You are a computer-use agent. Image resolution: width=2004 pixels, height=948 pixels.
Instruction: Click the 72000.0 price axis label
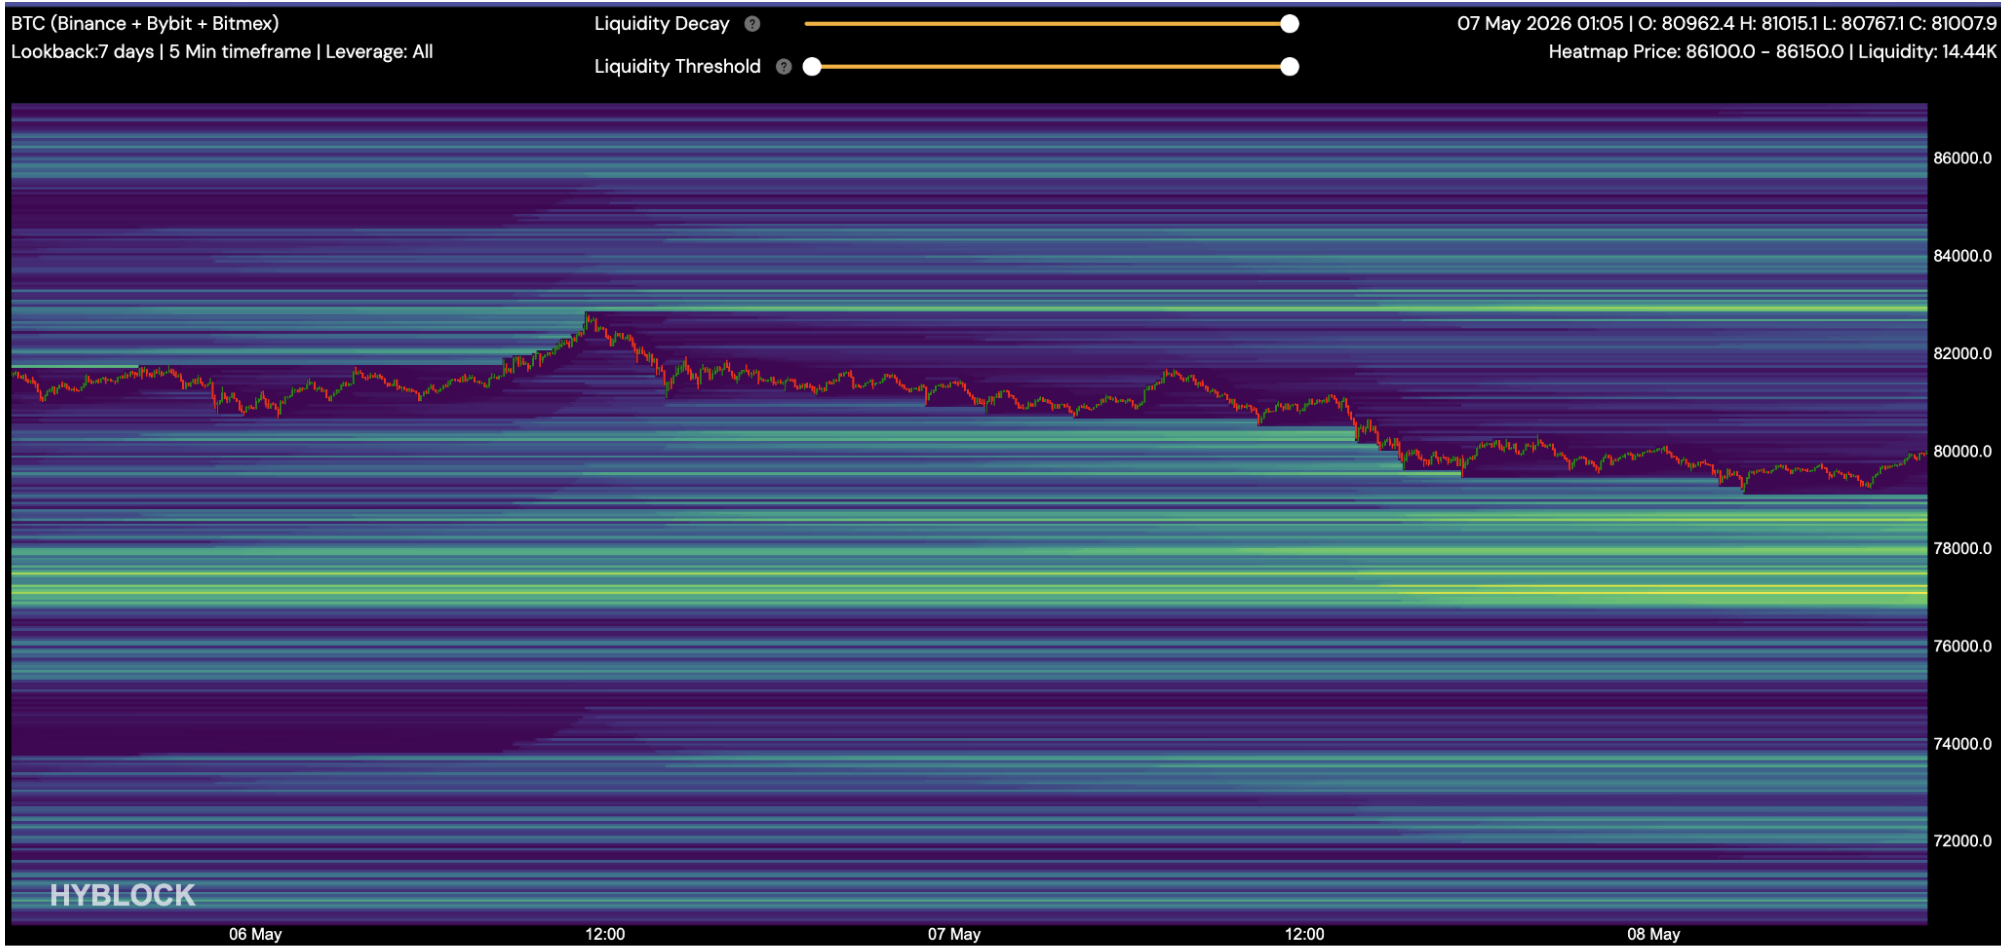point(1962,841)
